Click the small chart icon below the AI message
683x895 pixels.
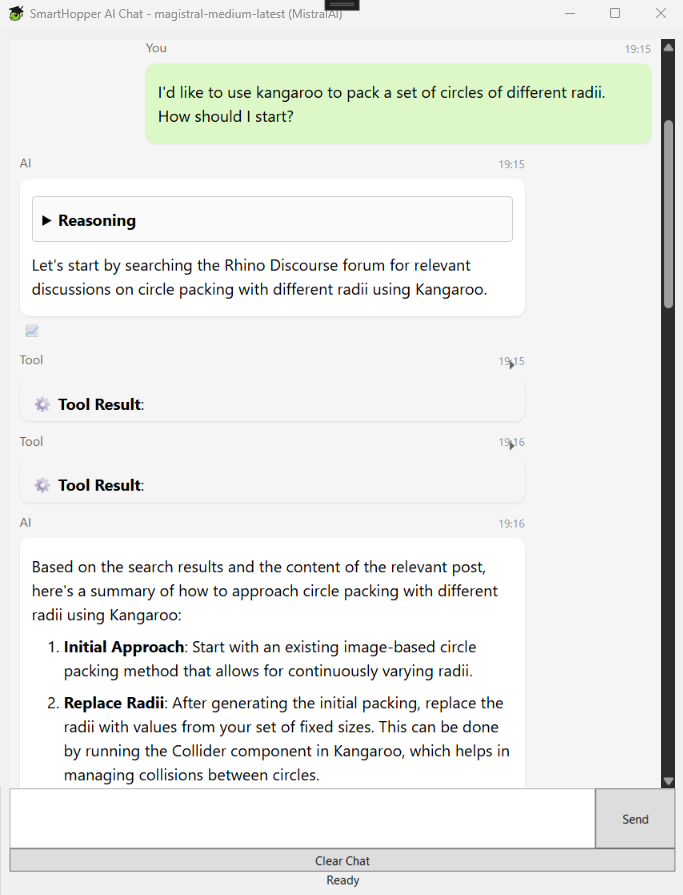[32, 331]
